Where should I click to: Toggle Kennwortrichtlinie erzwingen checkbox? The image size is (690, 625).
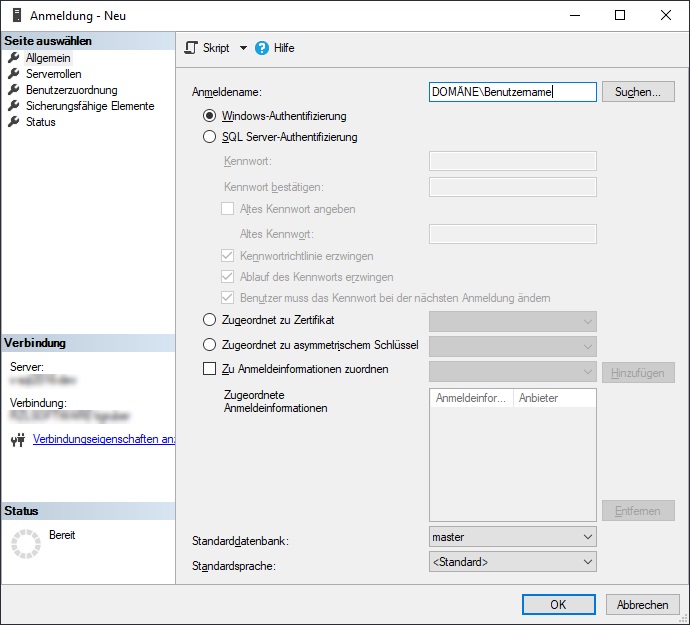pyautogui.click(x=227, y=255)
